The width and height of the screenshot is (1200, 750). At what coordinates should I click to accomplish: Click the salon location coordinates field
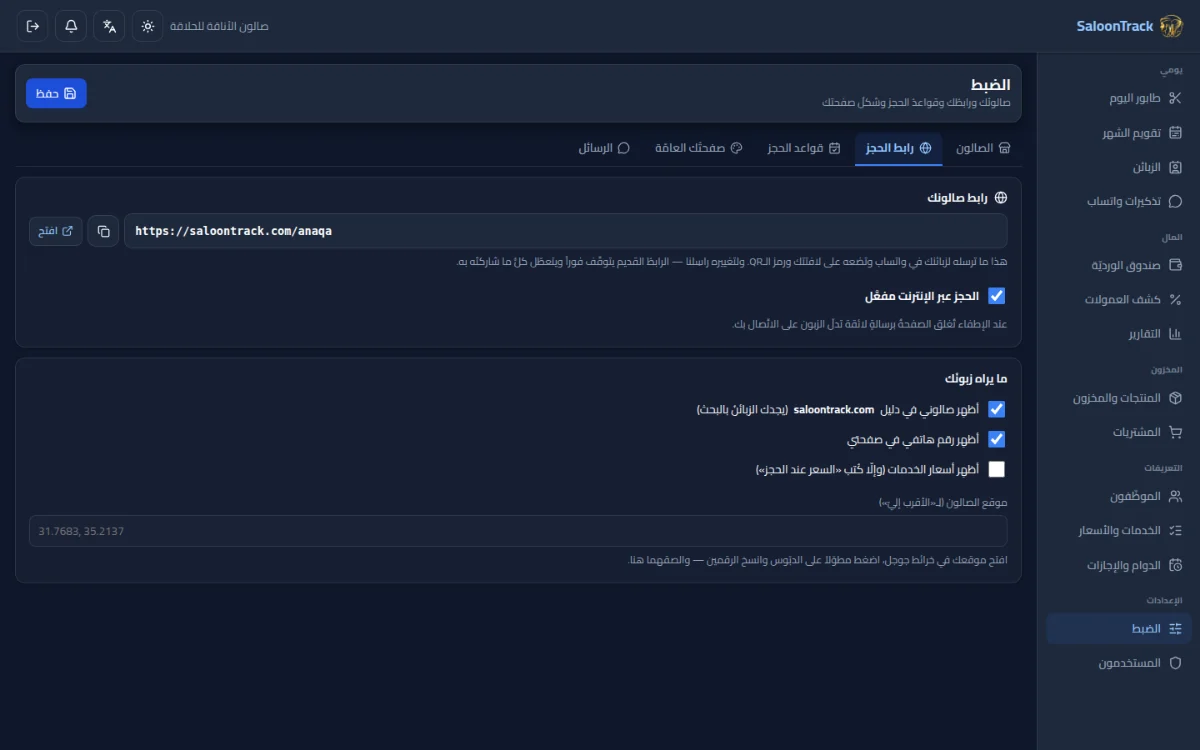[x=518, y=531]
